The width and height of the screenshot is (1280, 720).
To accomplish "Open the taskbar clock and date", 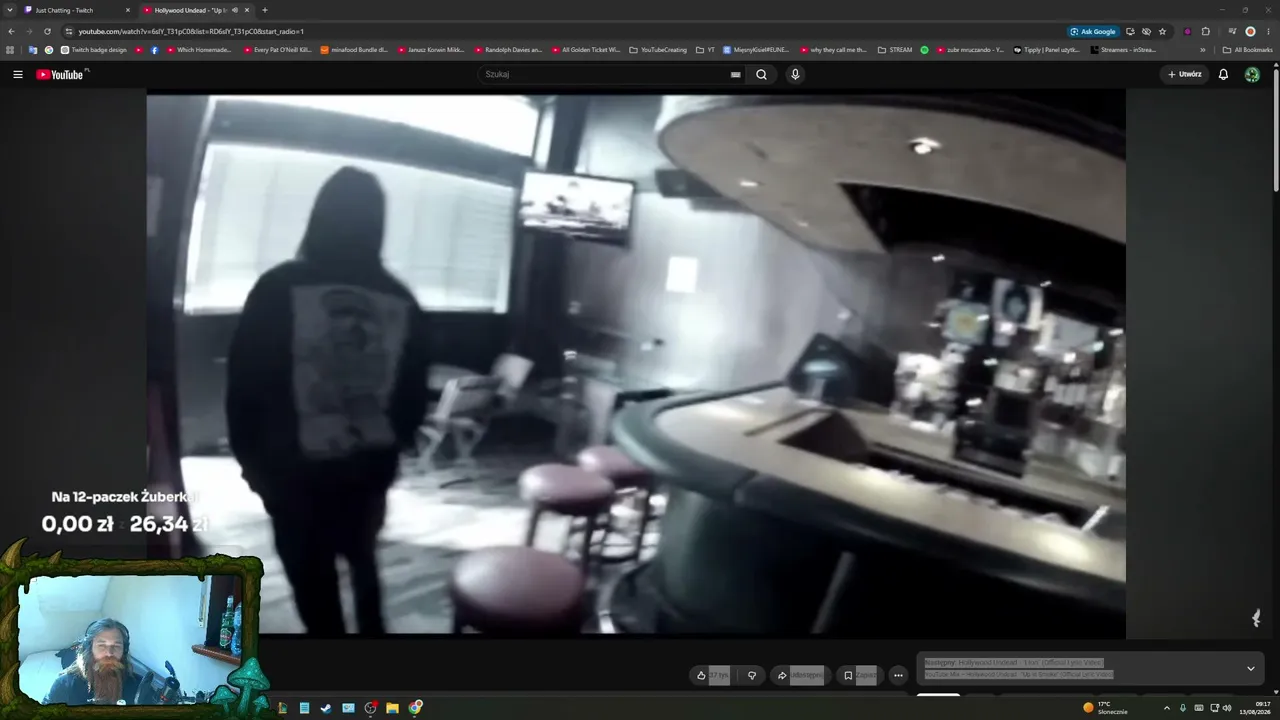I will (x=1255, y=708).
